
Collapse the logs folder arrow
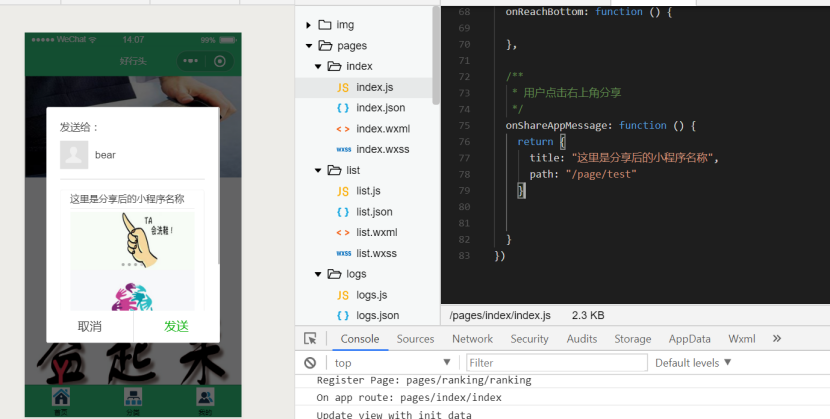point(318,274)
